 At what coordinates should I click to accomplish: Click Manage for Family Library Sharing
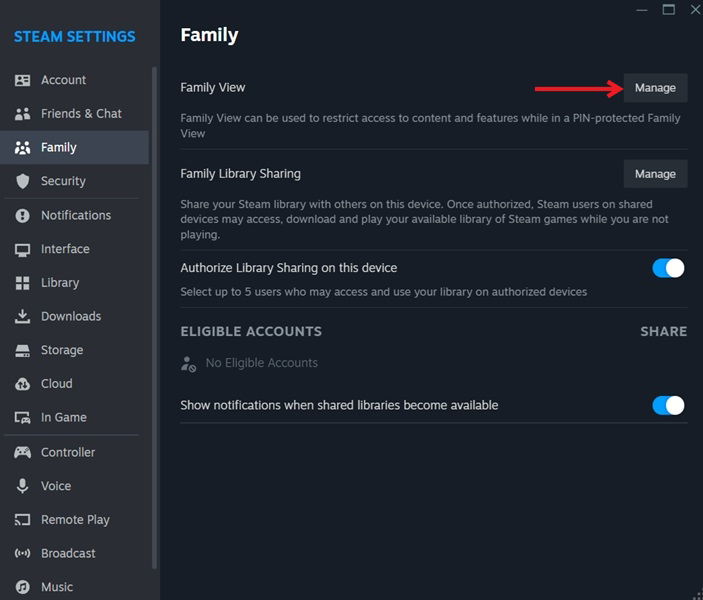[655, 174]
